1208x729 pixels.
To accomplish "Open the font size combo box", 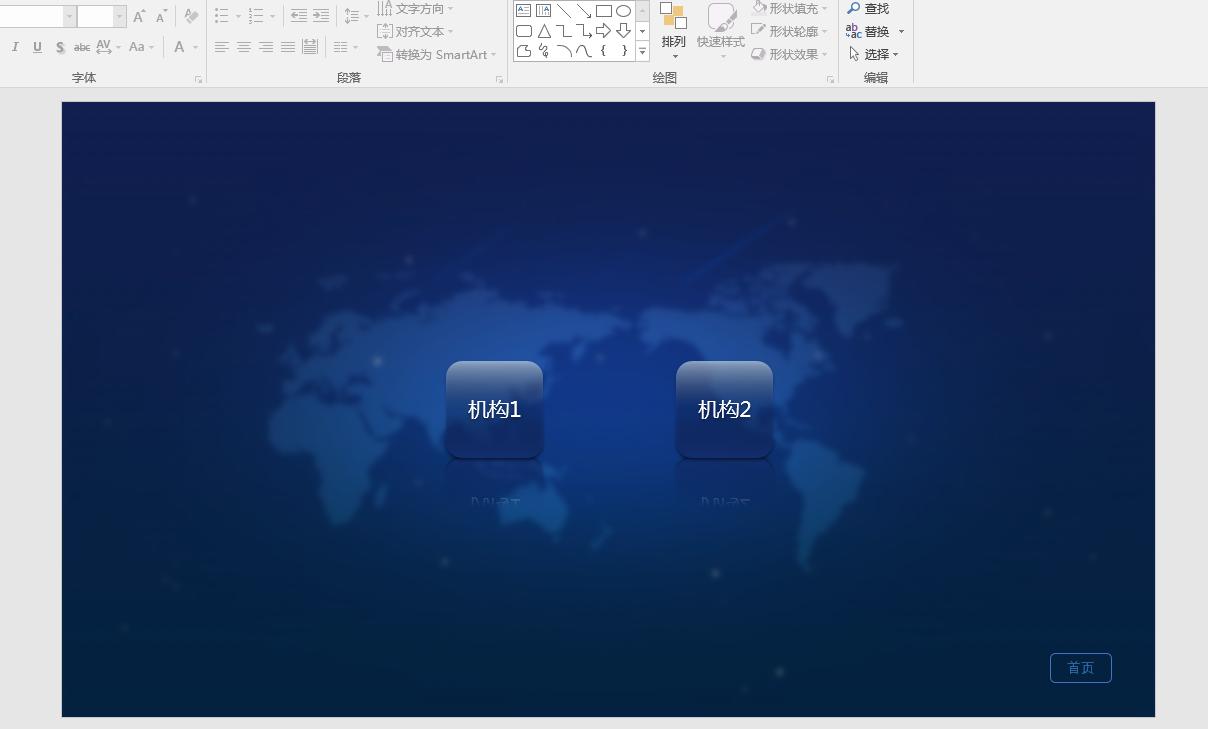I will 102,16.
